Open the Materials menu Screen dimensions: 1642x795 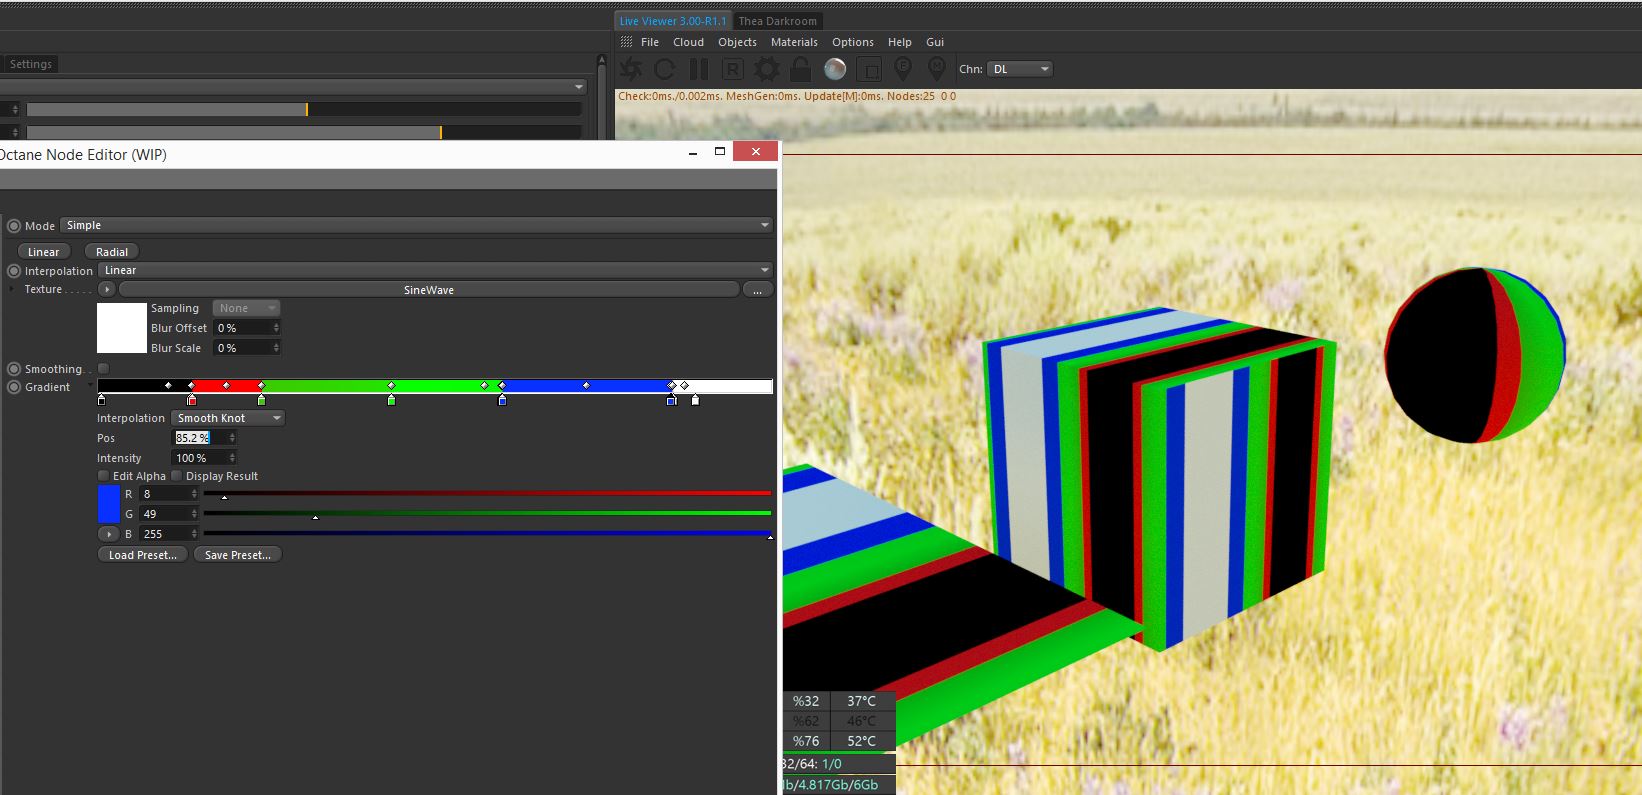coord(794,42)
